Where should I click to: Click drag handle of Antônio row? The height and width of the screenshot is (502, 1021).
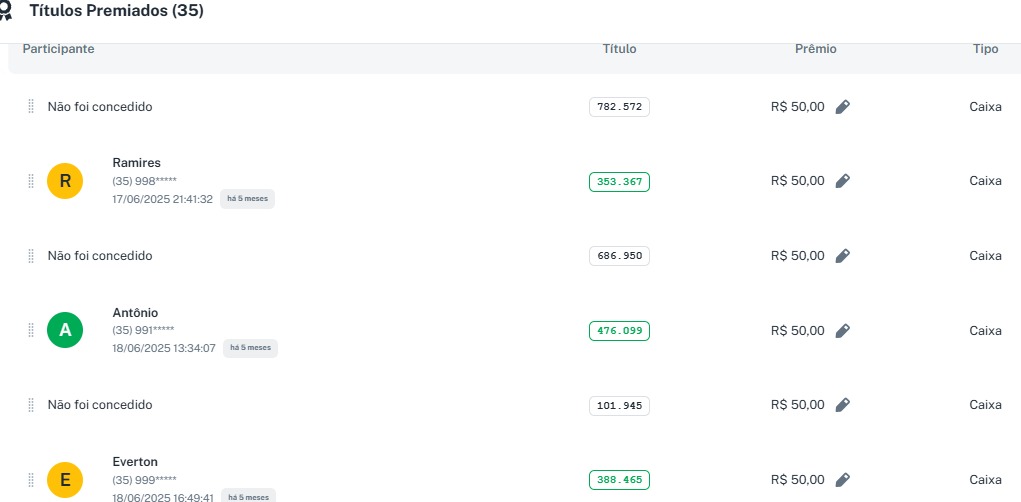point(31,331)
